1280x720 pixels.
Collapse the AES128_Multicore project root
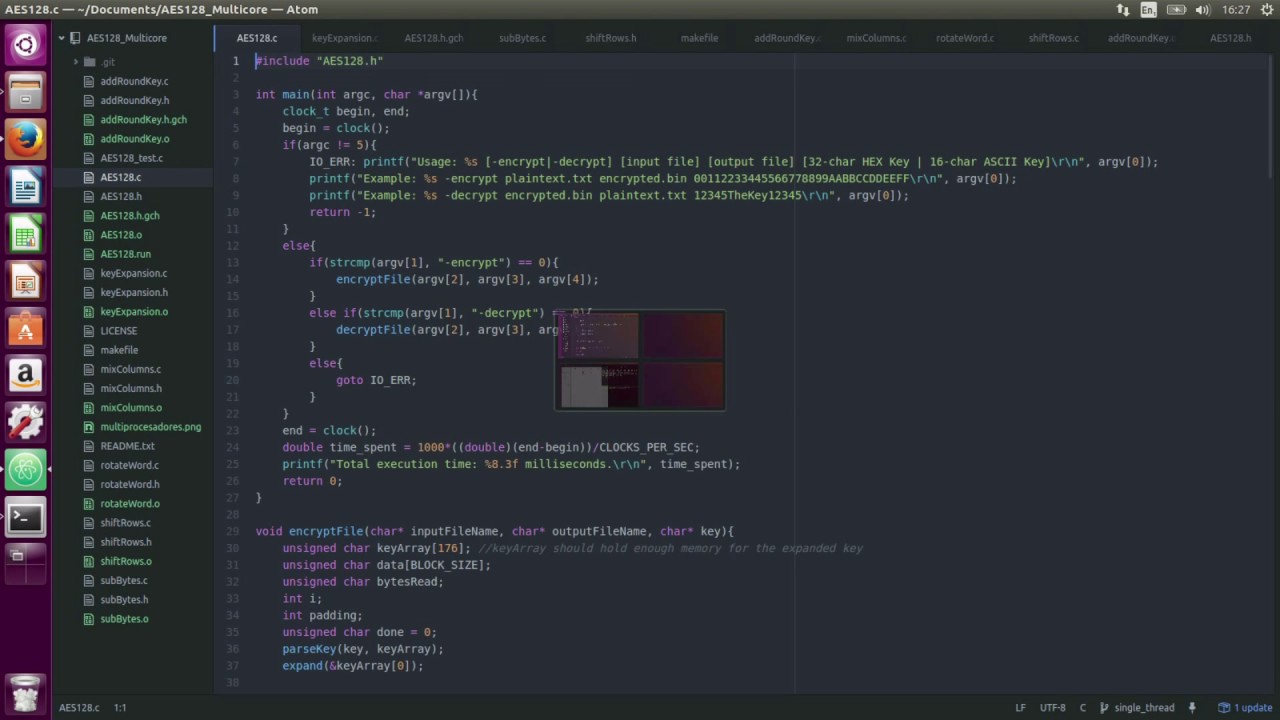[x=61, y=38]
